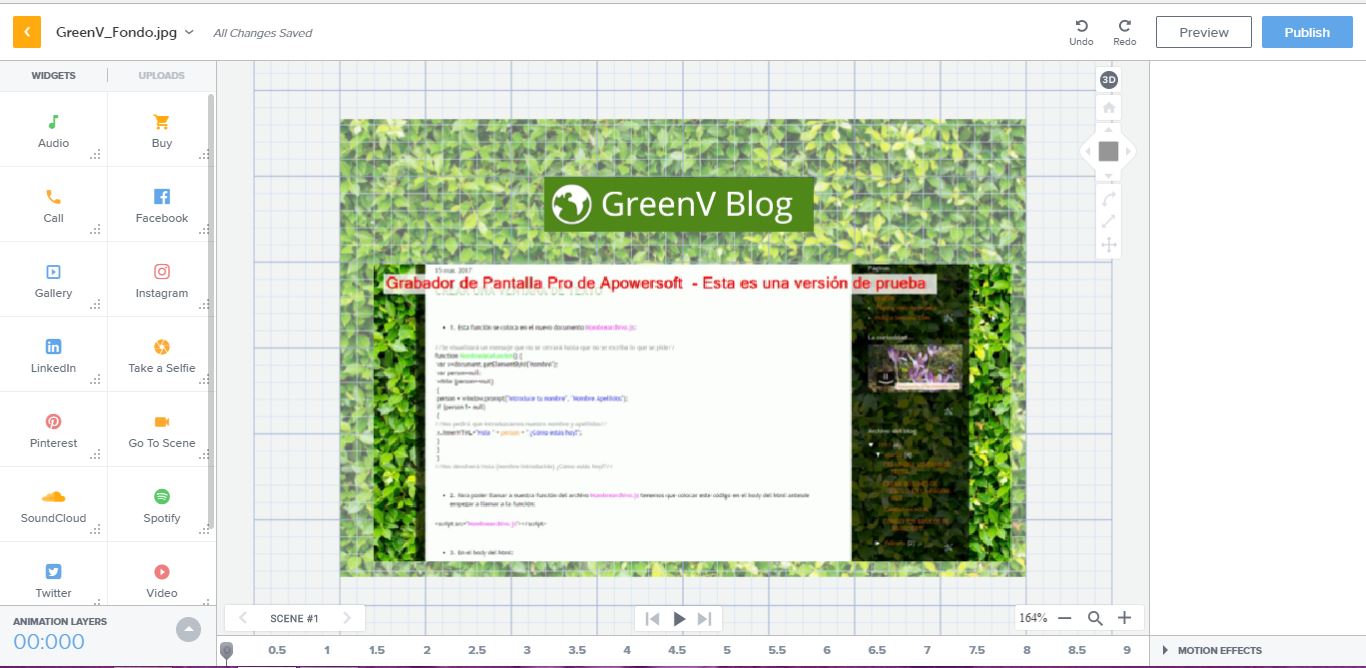Click the gray square in the navigator
This screenshot has width=1366, height=668.
tap(1108, 152)
